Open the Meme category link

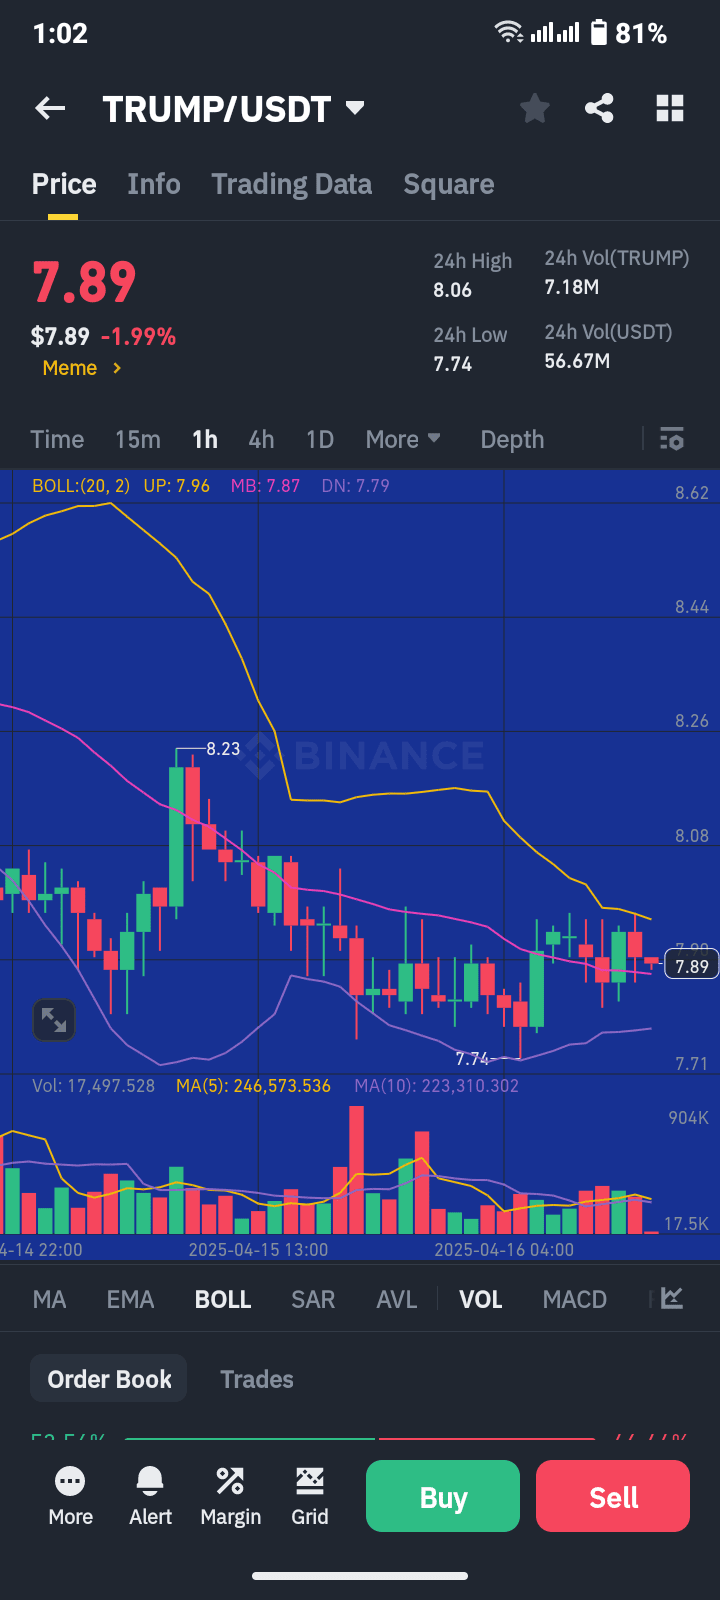click(82, 368)
